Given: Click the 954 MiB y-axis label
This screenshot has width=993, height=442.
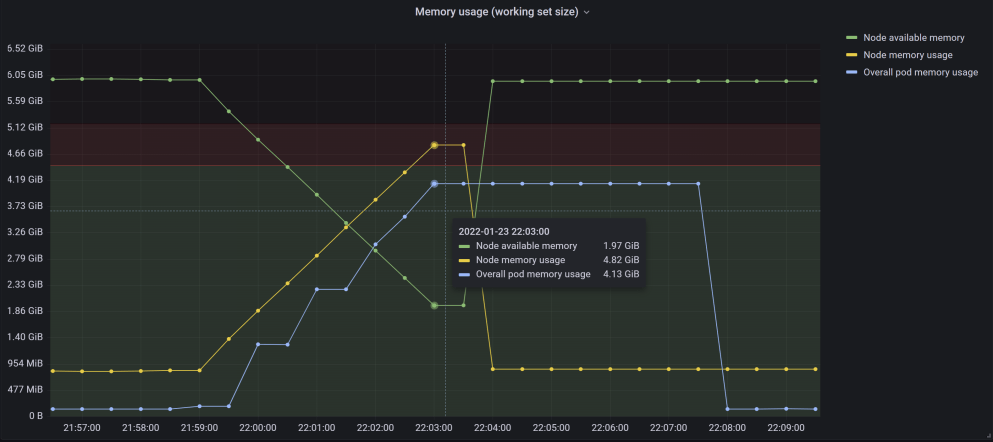Looking at the screenshot, I should (x=25, y=363).
